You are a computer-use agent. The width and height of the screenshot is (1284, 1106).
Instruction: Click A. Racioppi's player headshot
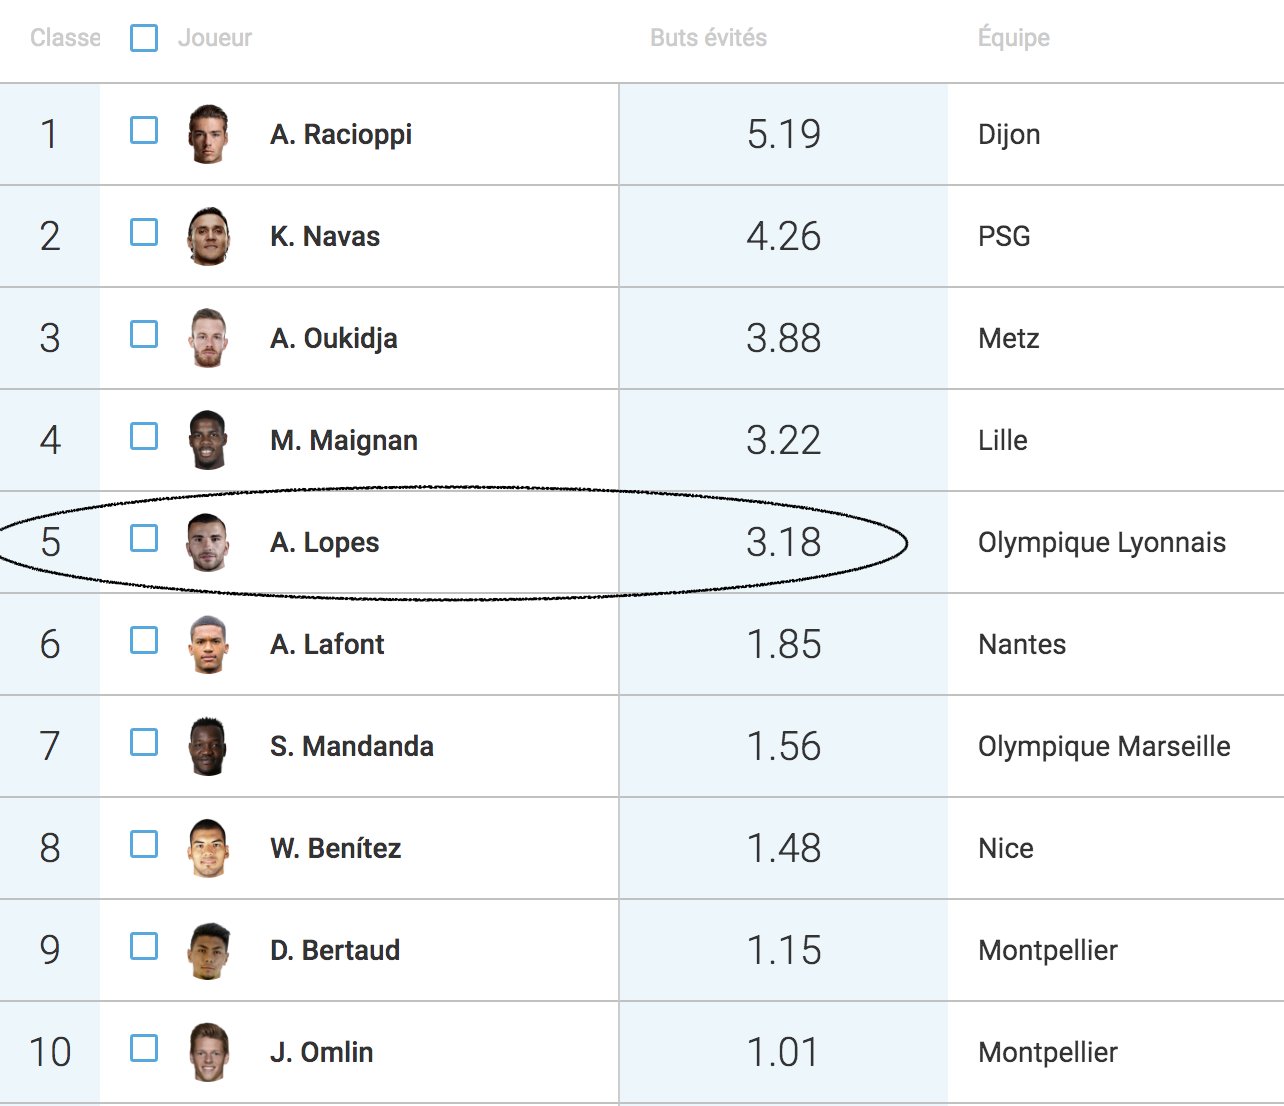208,134
